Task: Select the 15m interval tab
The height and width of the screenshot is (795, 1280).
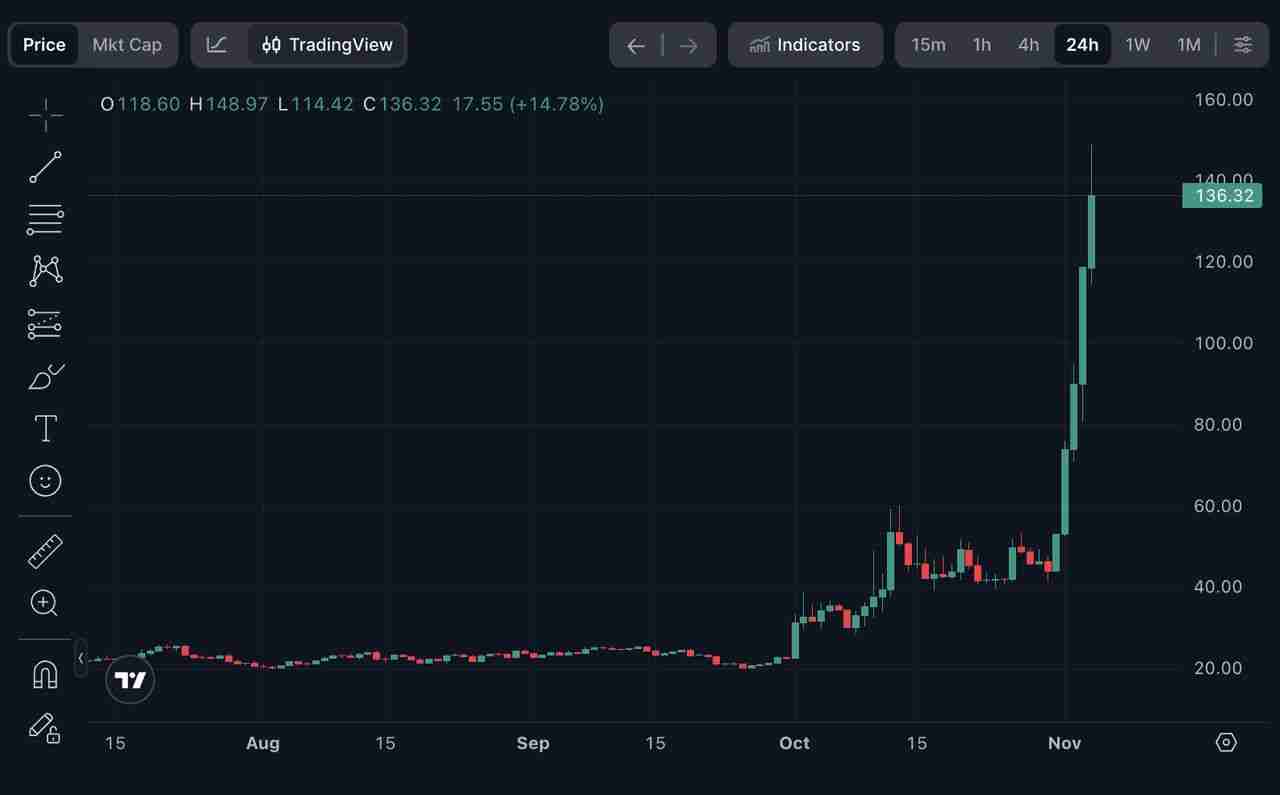Action: [928, 44]
